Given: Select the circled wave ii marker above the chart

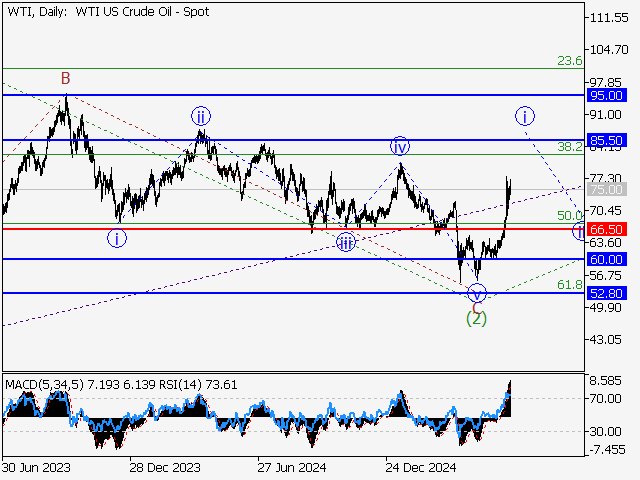Looking at the screenshot, I should [201, 117].
